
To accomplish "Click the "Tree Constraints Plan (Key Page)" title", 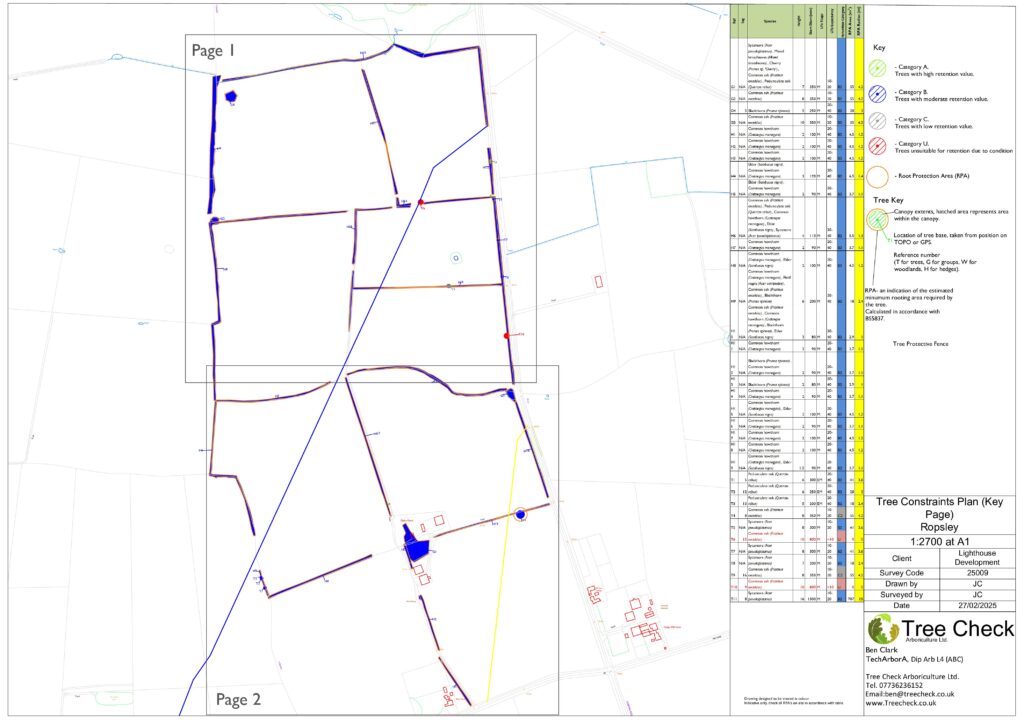I will [x=943, y=508].
